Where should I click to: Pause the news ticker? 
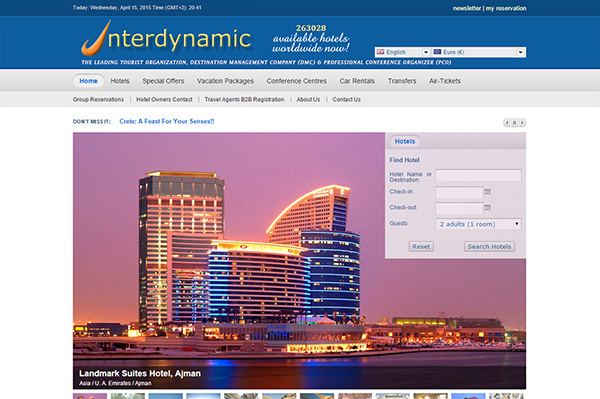(514, 123)
